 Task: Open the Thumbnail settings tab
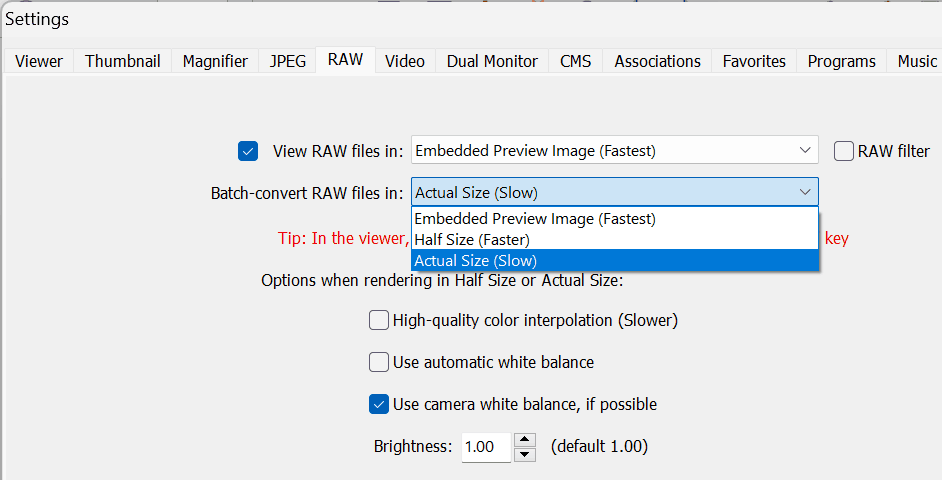click(121, 61)
